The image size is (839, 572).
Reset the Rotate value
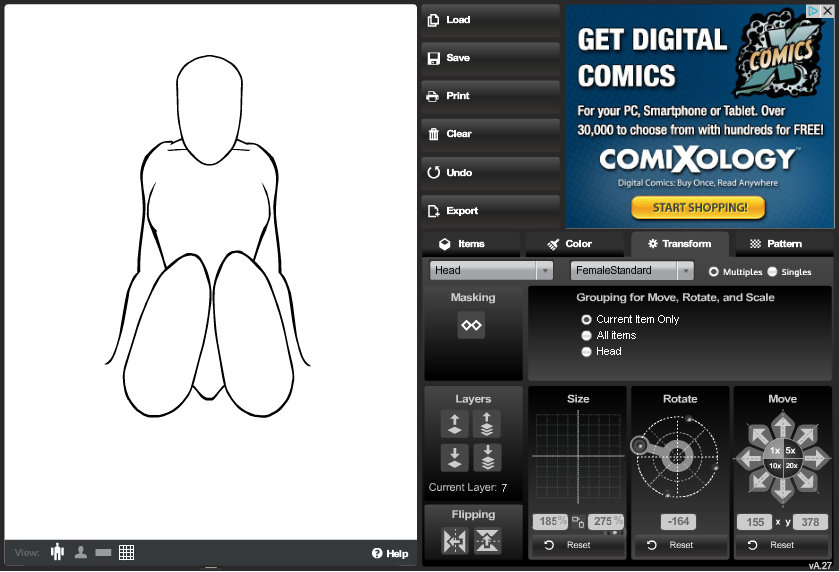click(680, 545)
